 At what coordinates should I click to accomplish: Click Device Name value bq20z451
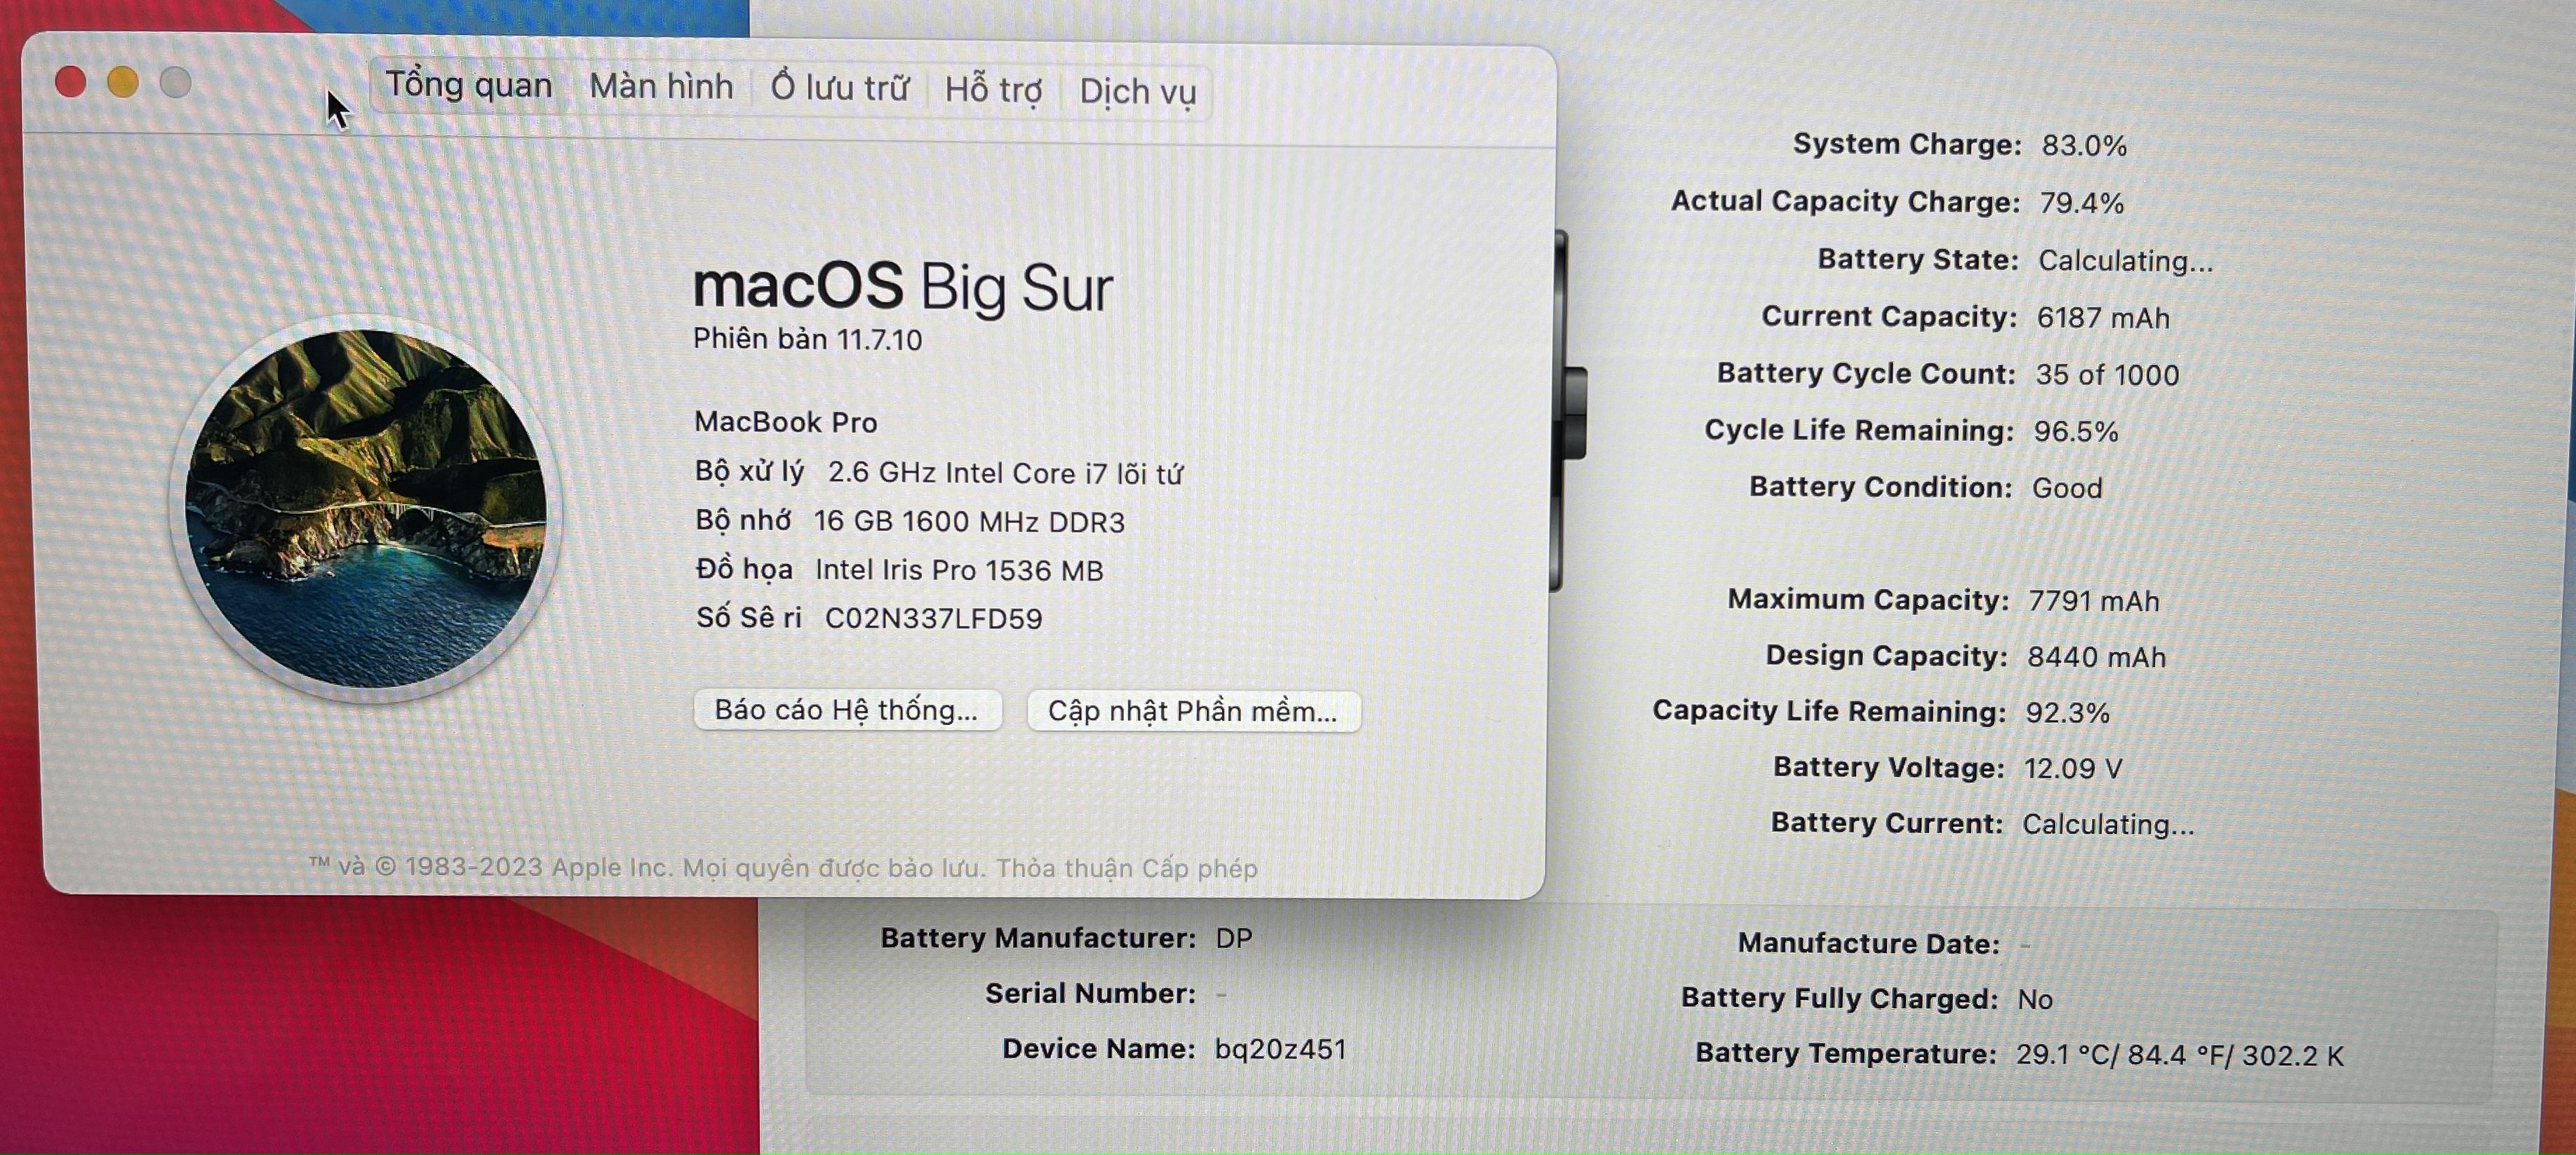1281,1049
